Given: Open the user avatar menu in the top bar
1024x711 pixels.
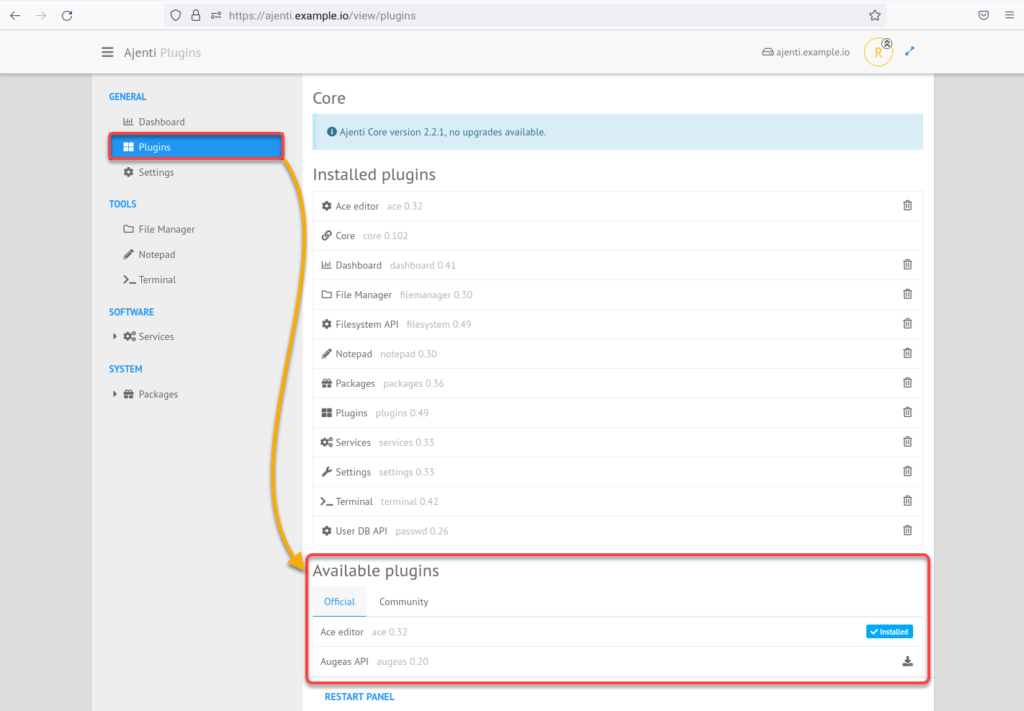Looking at the screenshot, I should 878,51.
